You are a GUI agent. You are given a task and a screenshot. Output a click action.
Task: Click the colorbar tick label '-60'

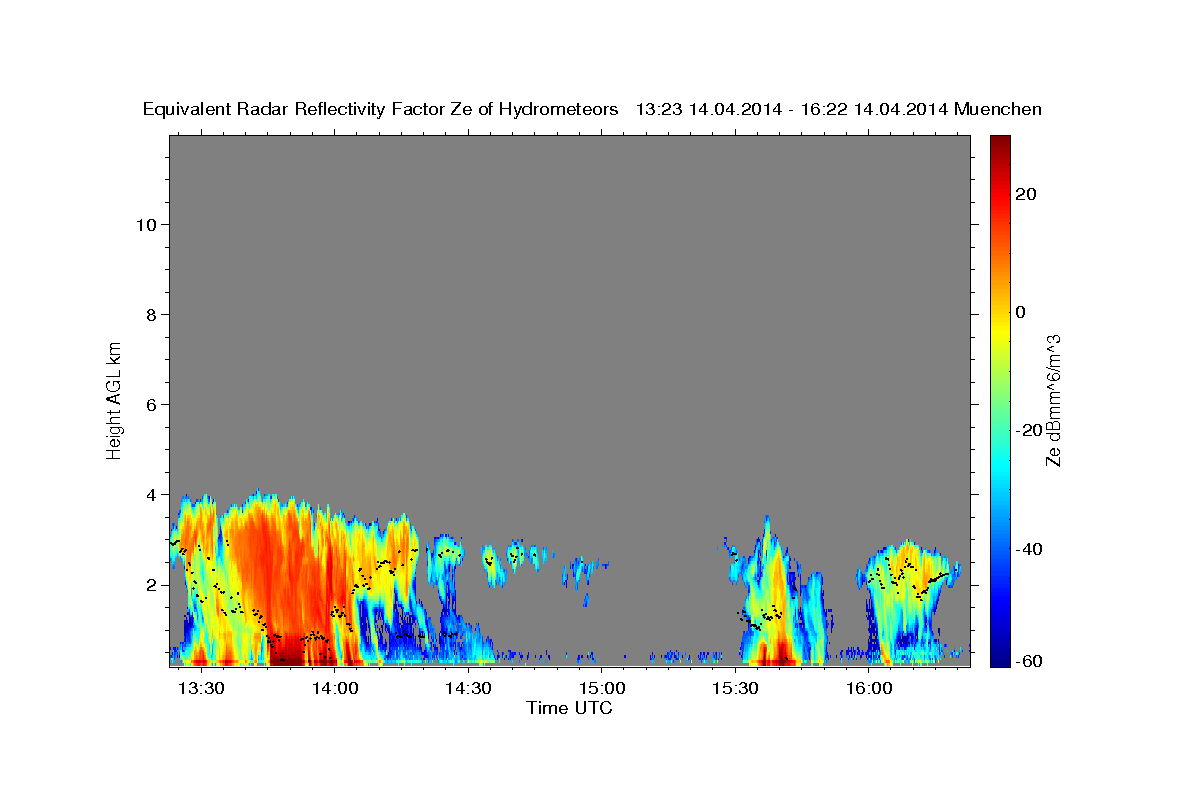tap(1027, 661)
